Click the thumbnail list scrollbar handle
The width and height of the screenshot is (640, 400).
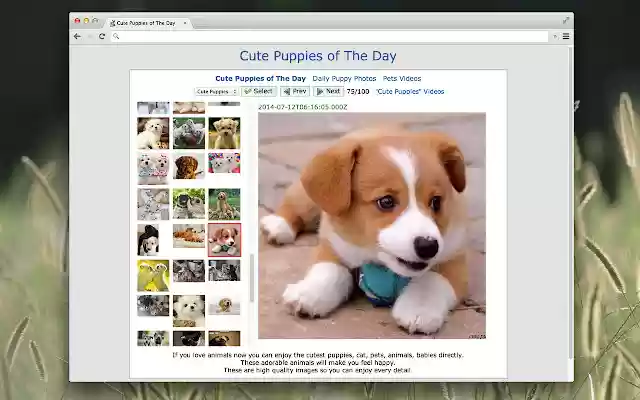click(x=252, y=278)
